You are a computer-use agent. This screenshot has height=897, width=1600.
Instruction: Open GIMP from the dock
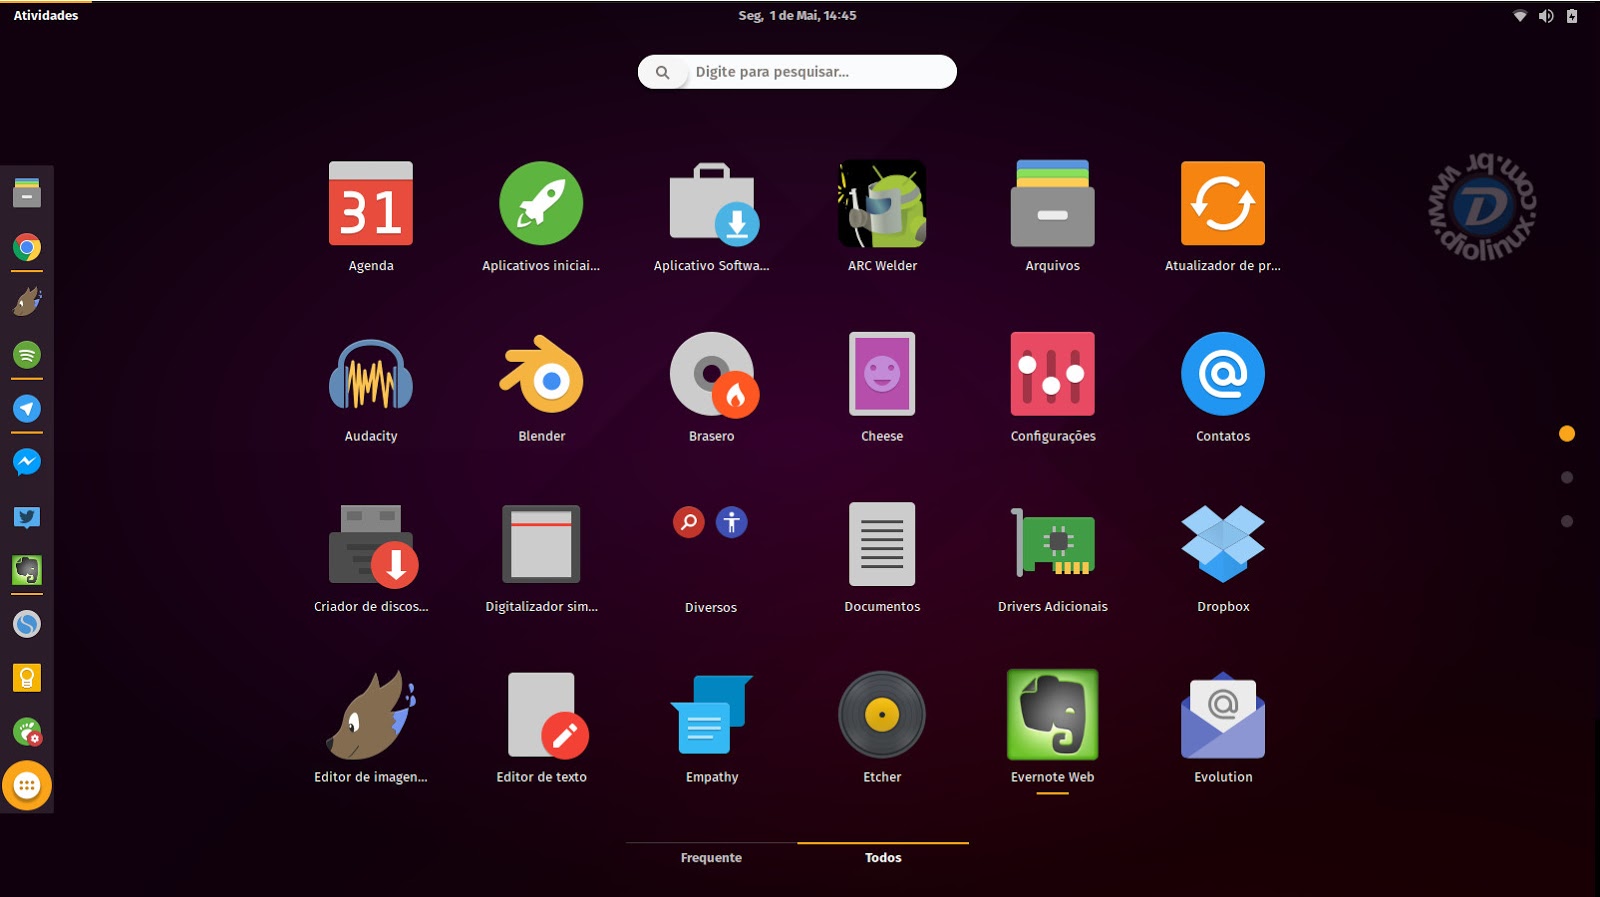[27, 301]
